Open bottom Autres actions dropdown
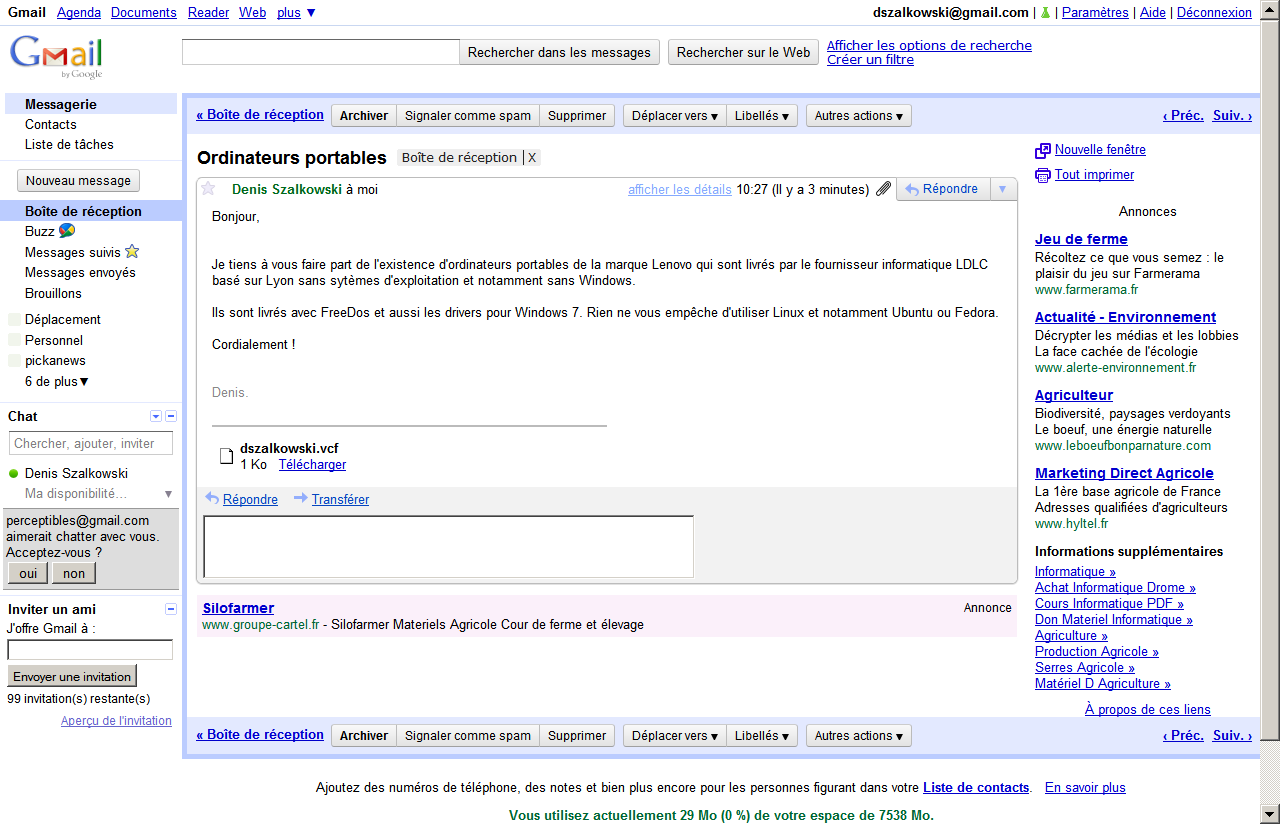Viewport: 1280px width, 824px height. click(x=859, y=736)
